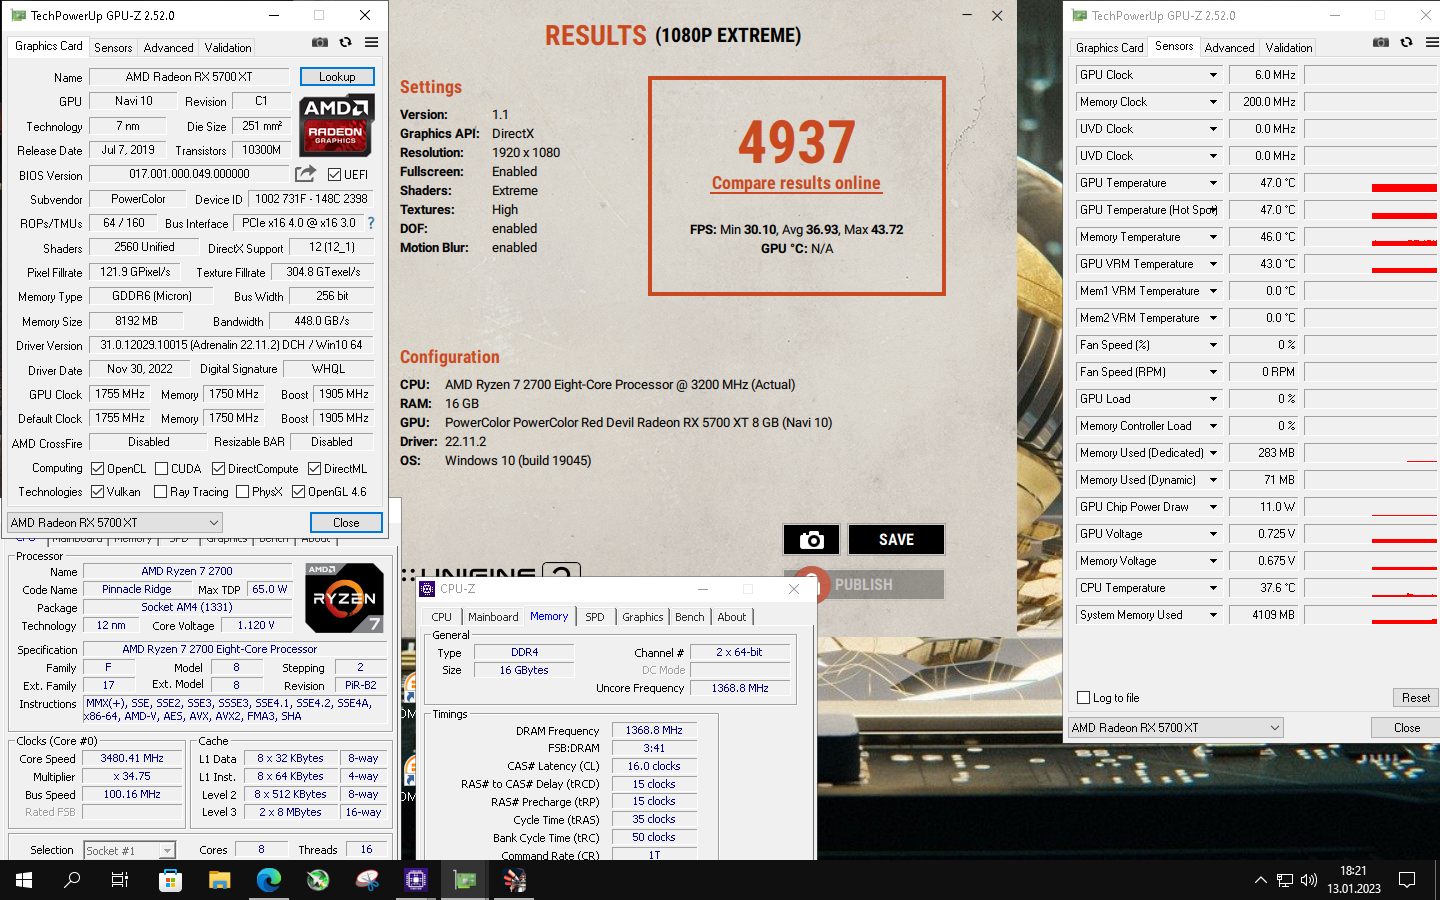Launch Microsoft Edge from taskbar
This screenshot has height=900, width=1440.
[269, 880]
